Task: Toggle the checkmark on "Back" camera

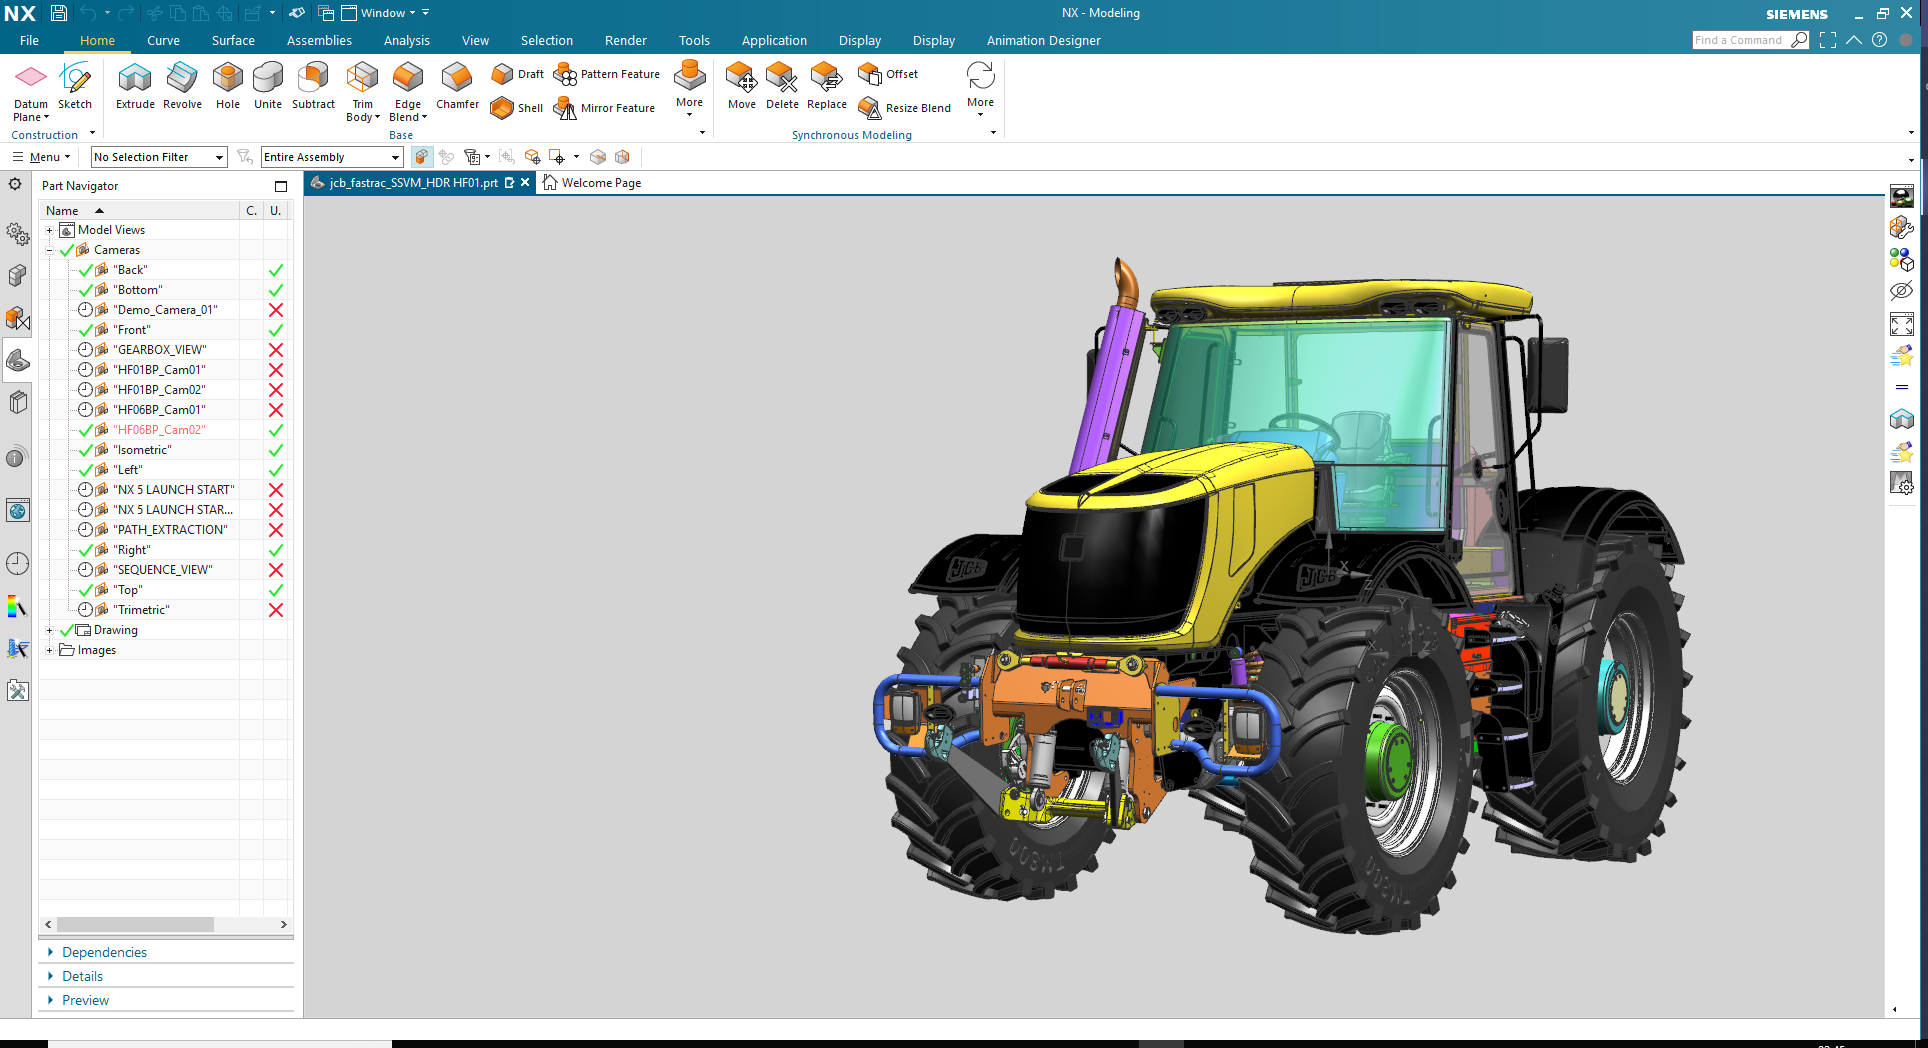Action: click(86, 270)
